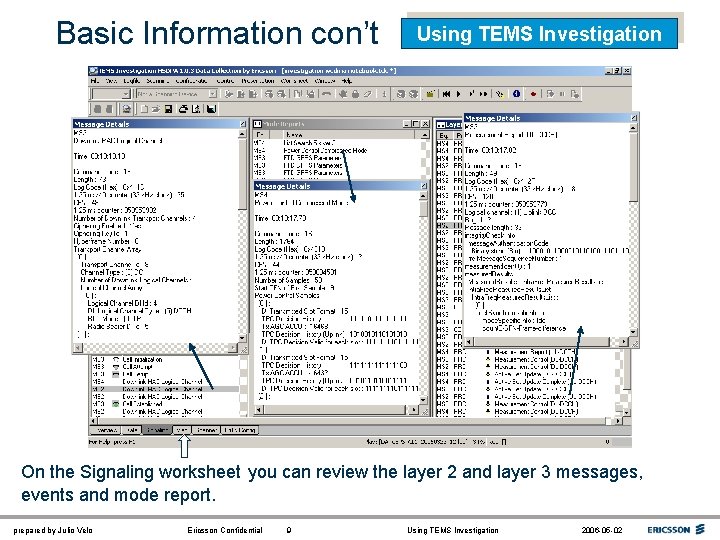
Task: Step forward through the logfile replay
Action: pos(472,94)
